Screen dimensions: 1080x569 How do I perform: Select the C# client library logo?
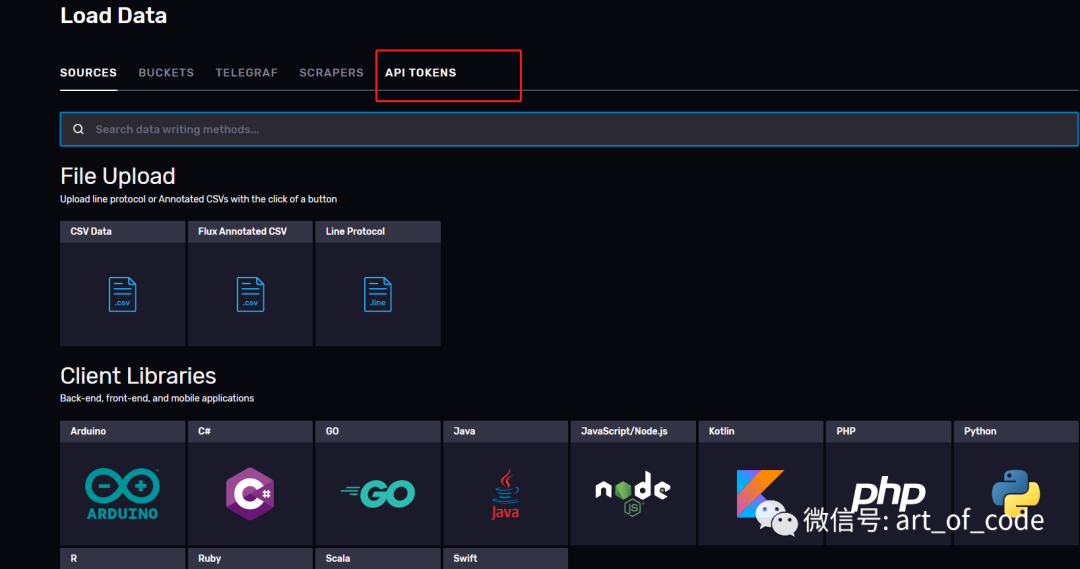[x=250, y=493]
